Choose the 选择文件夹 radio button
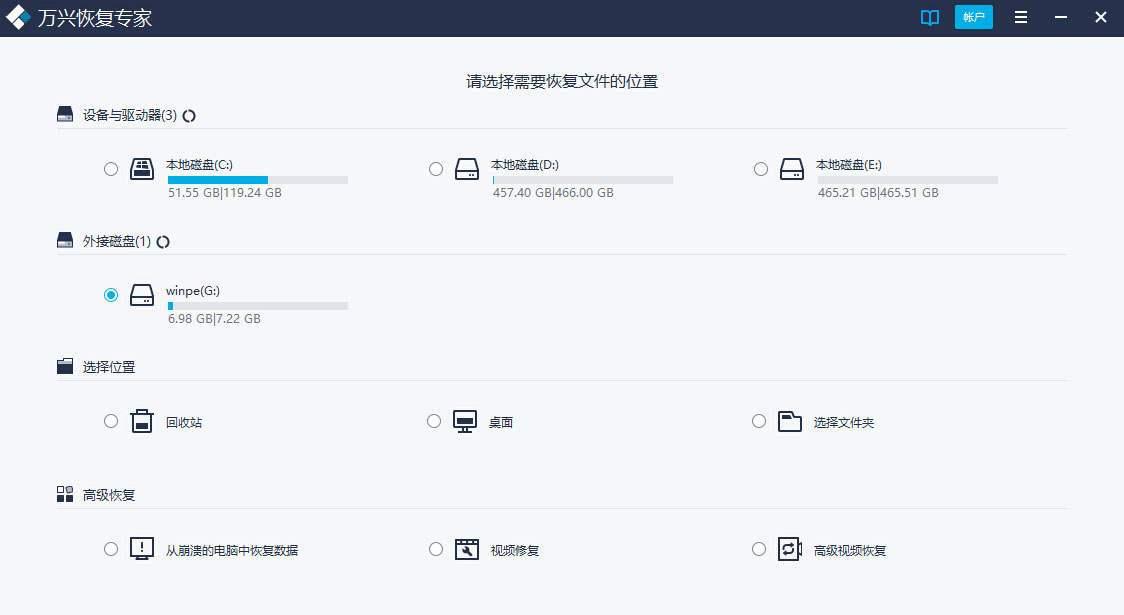 click(759, 421)
